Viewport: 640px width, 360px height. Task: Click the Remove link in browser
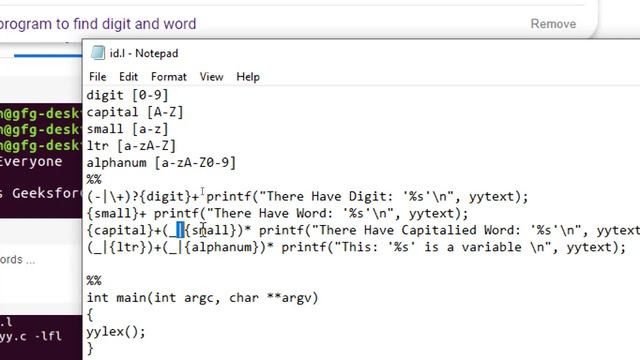553,24
